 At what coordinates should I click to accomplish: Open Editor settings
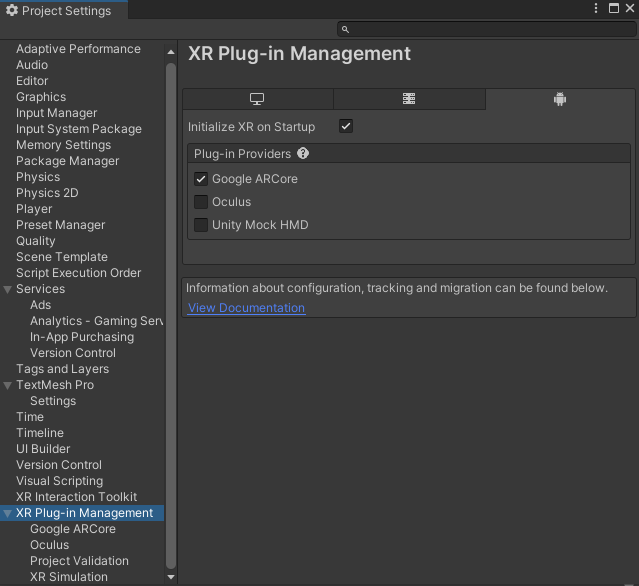[x=32, y=81]
